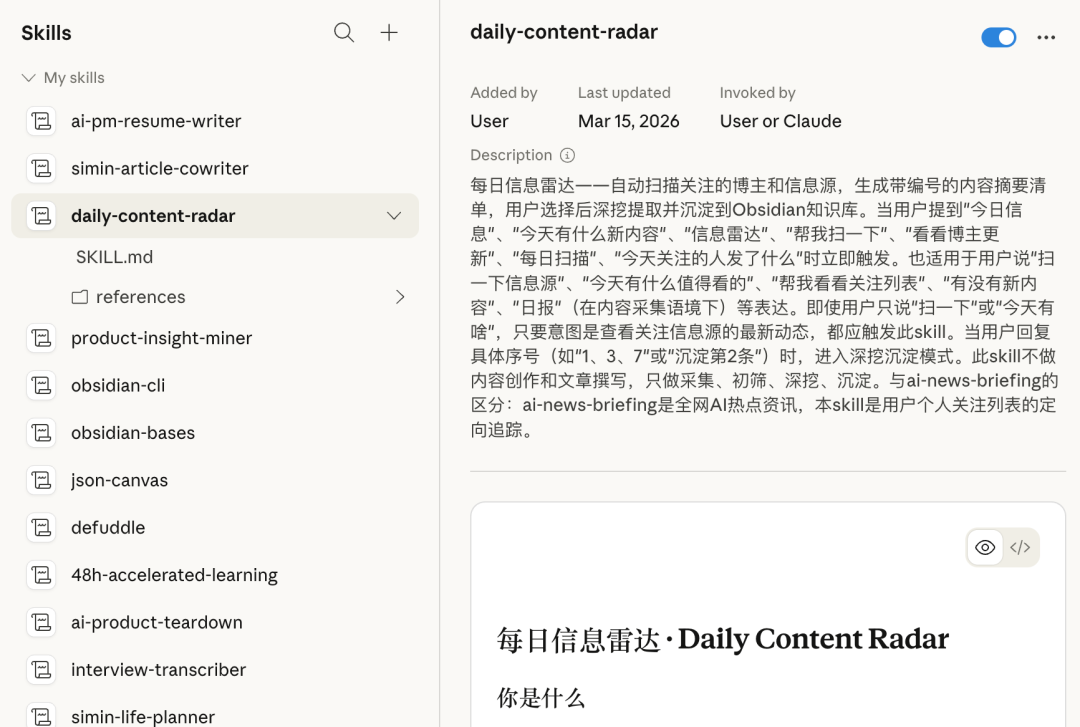Click the search skills magnifier icon
The image size is (1080, 727).
coord(344,33)
